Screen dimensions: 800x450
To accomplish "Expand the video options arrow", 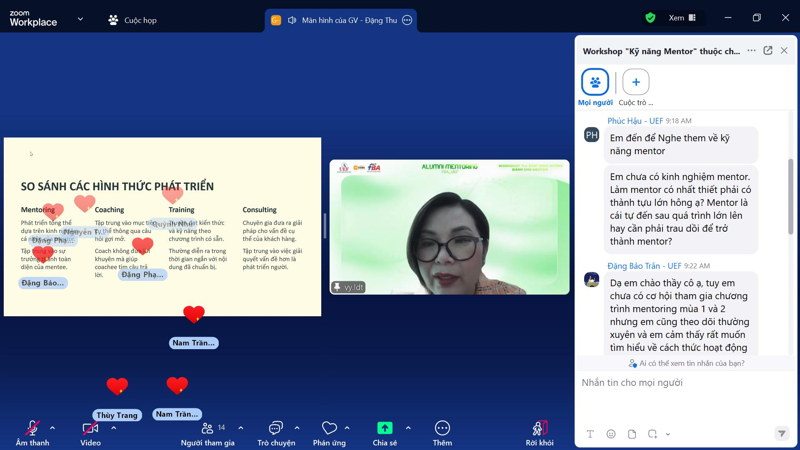I will click(x=113, y=428).
